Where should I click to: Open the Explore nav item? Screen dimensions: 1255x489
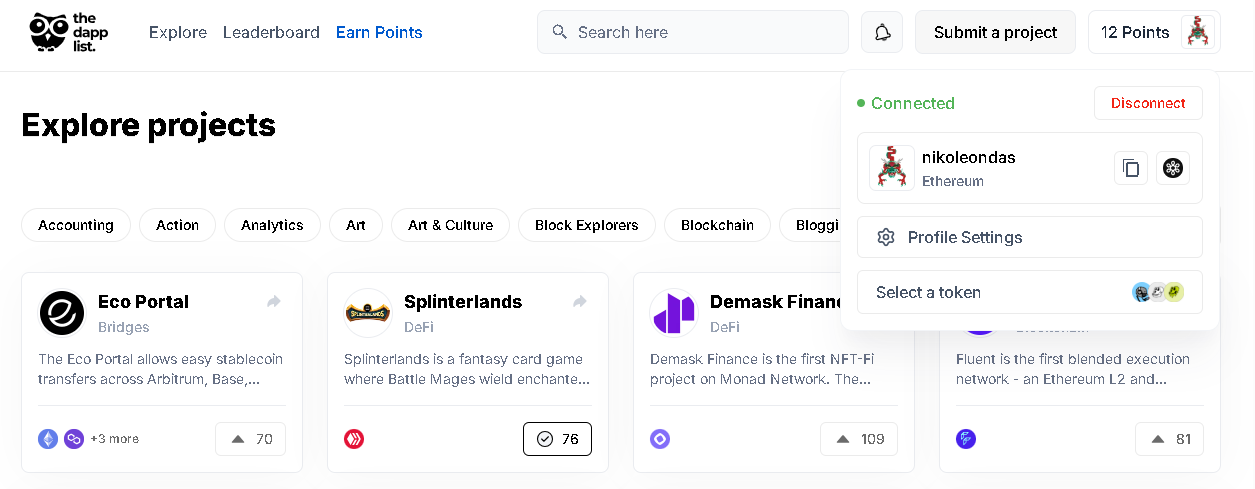click(x=178, y=32)
